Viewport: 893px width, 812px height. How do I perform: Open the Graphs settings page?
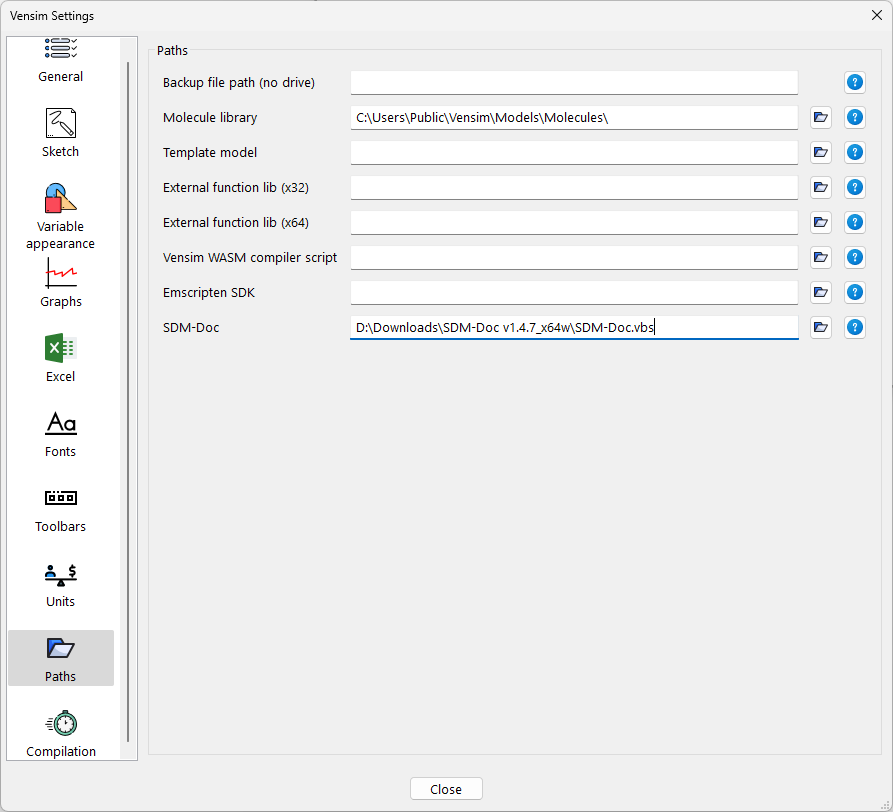[60, 283]
